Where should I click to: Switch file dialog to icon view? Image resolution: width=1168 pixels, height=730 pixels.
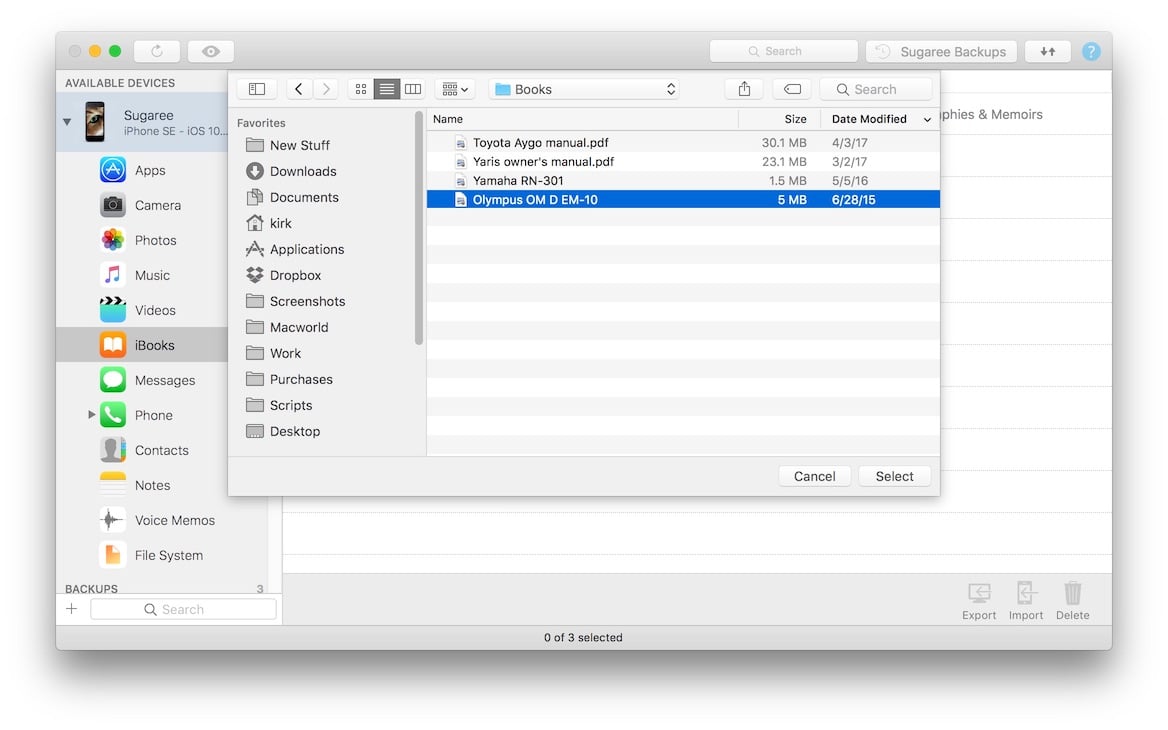click(x=361, y=89)
